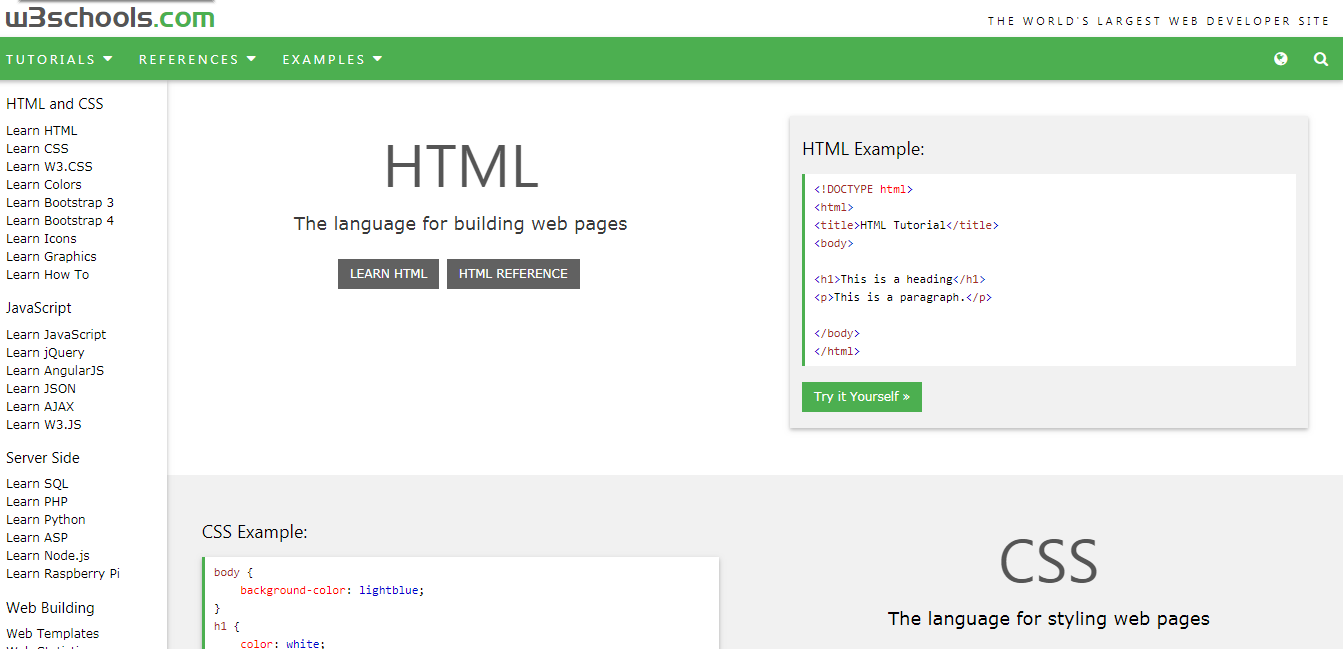The image size is (1343, 649).
Task: Open the Learn Icons link
Action: tap(41, 239)
